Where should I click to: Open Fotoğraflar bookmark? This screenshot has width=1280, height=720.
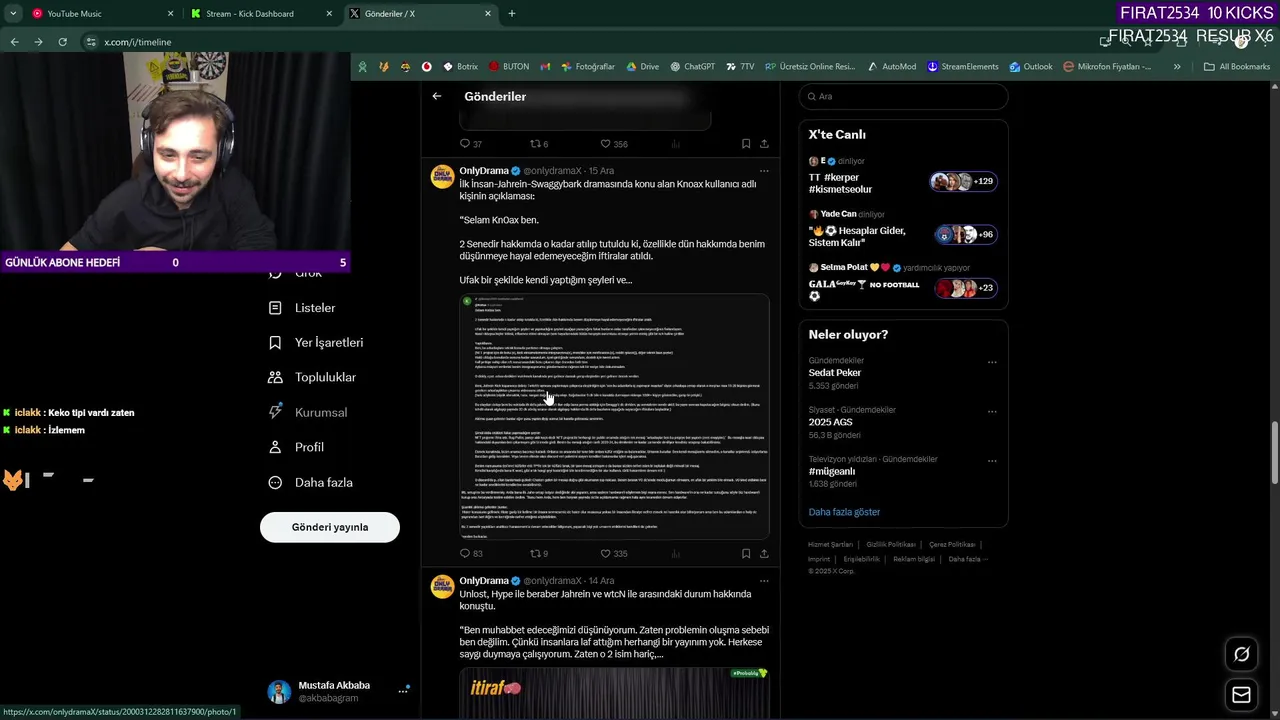click(588, 67)
